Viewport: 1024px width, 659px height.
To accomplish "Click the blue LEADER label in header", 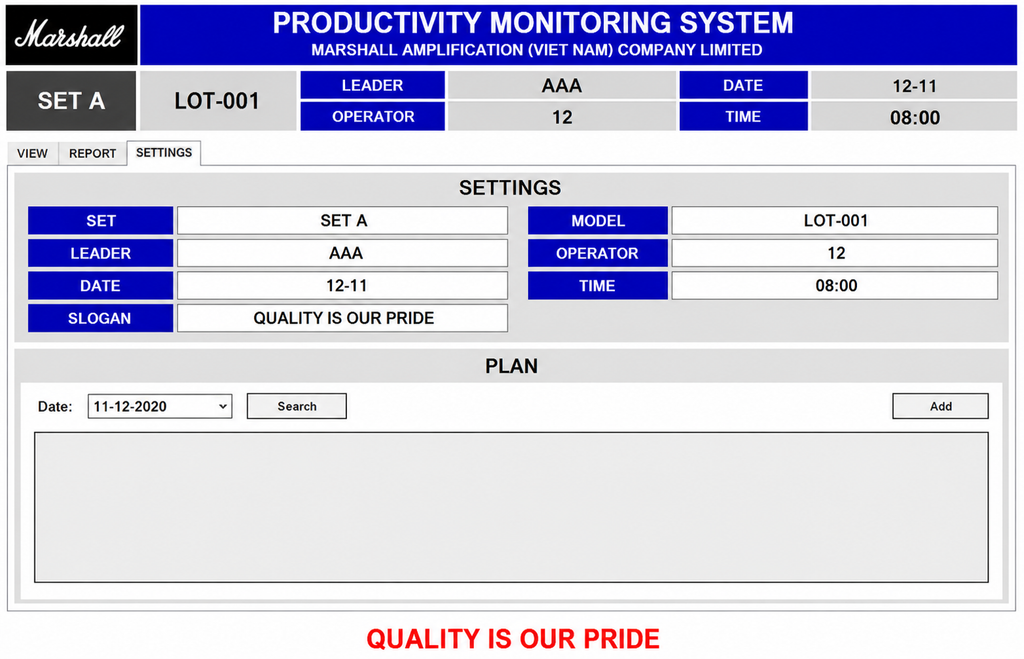I will 372,86.
